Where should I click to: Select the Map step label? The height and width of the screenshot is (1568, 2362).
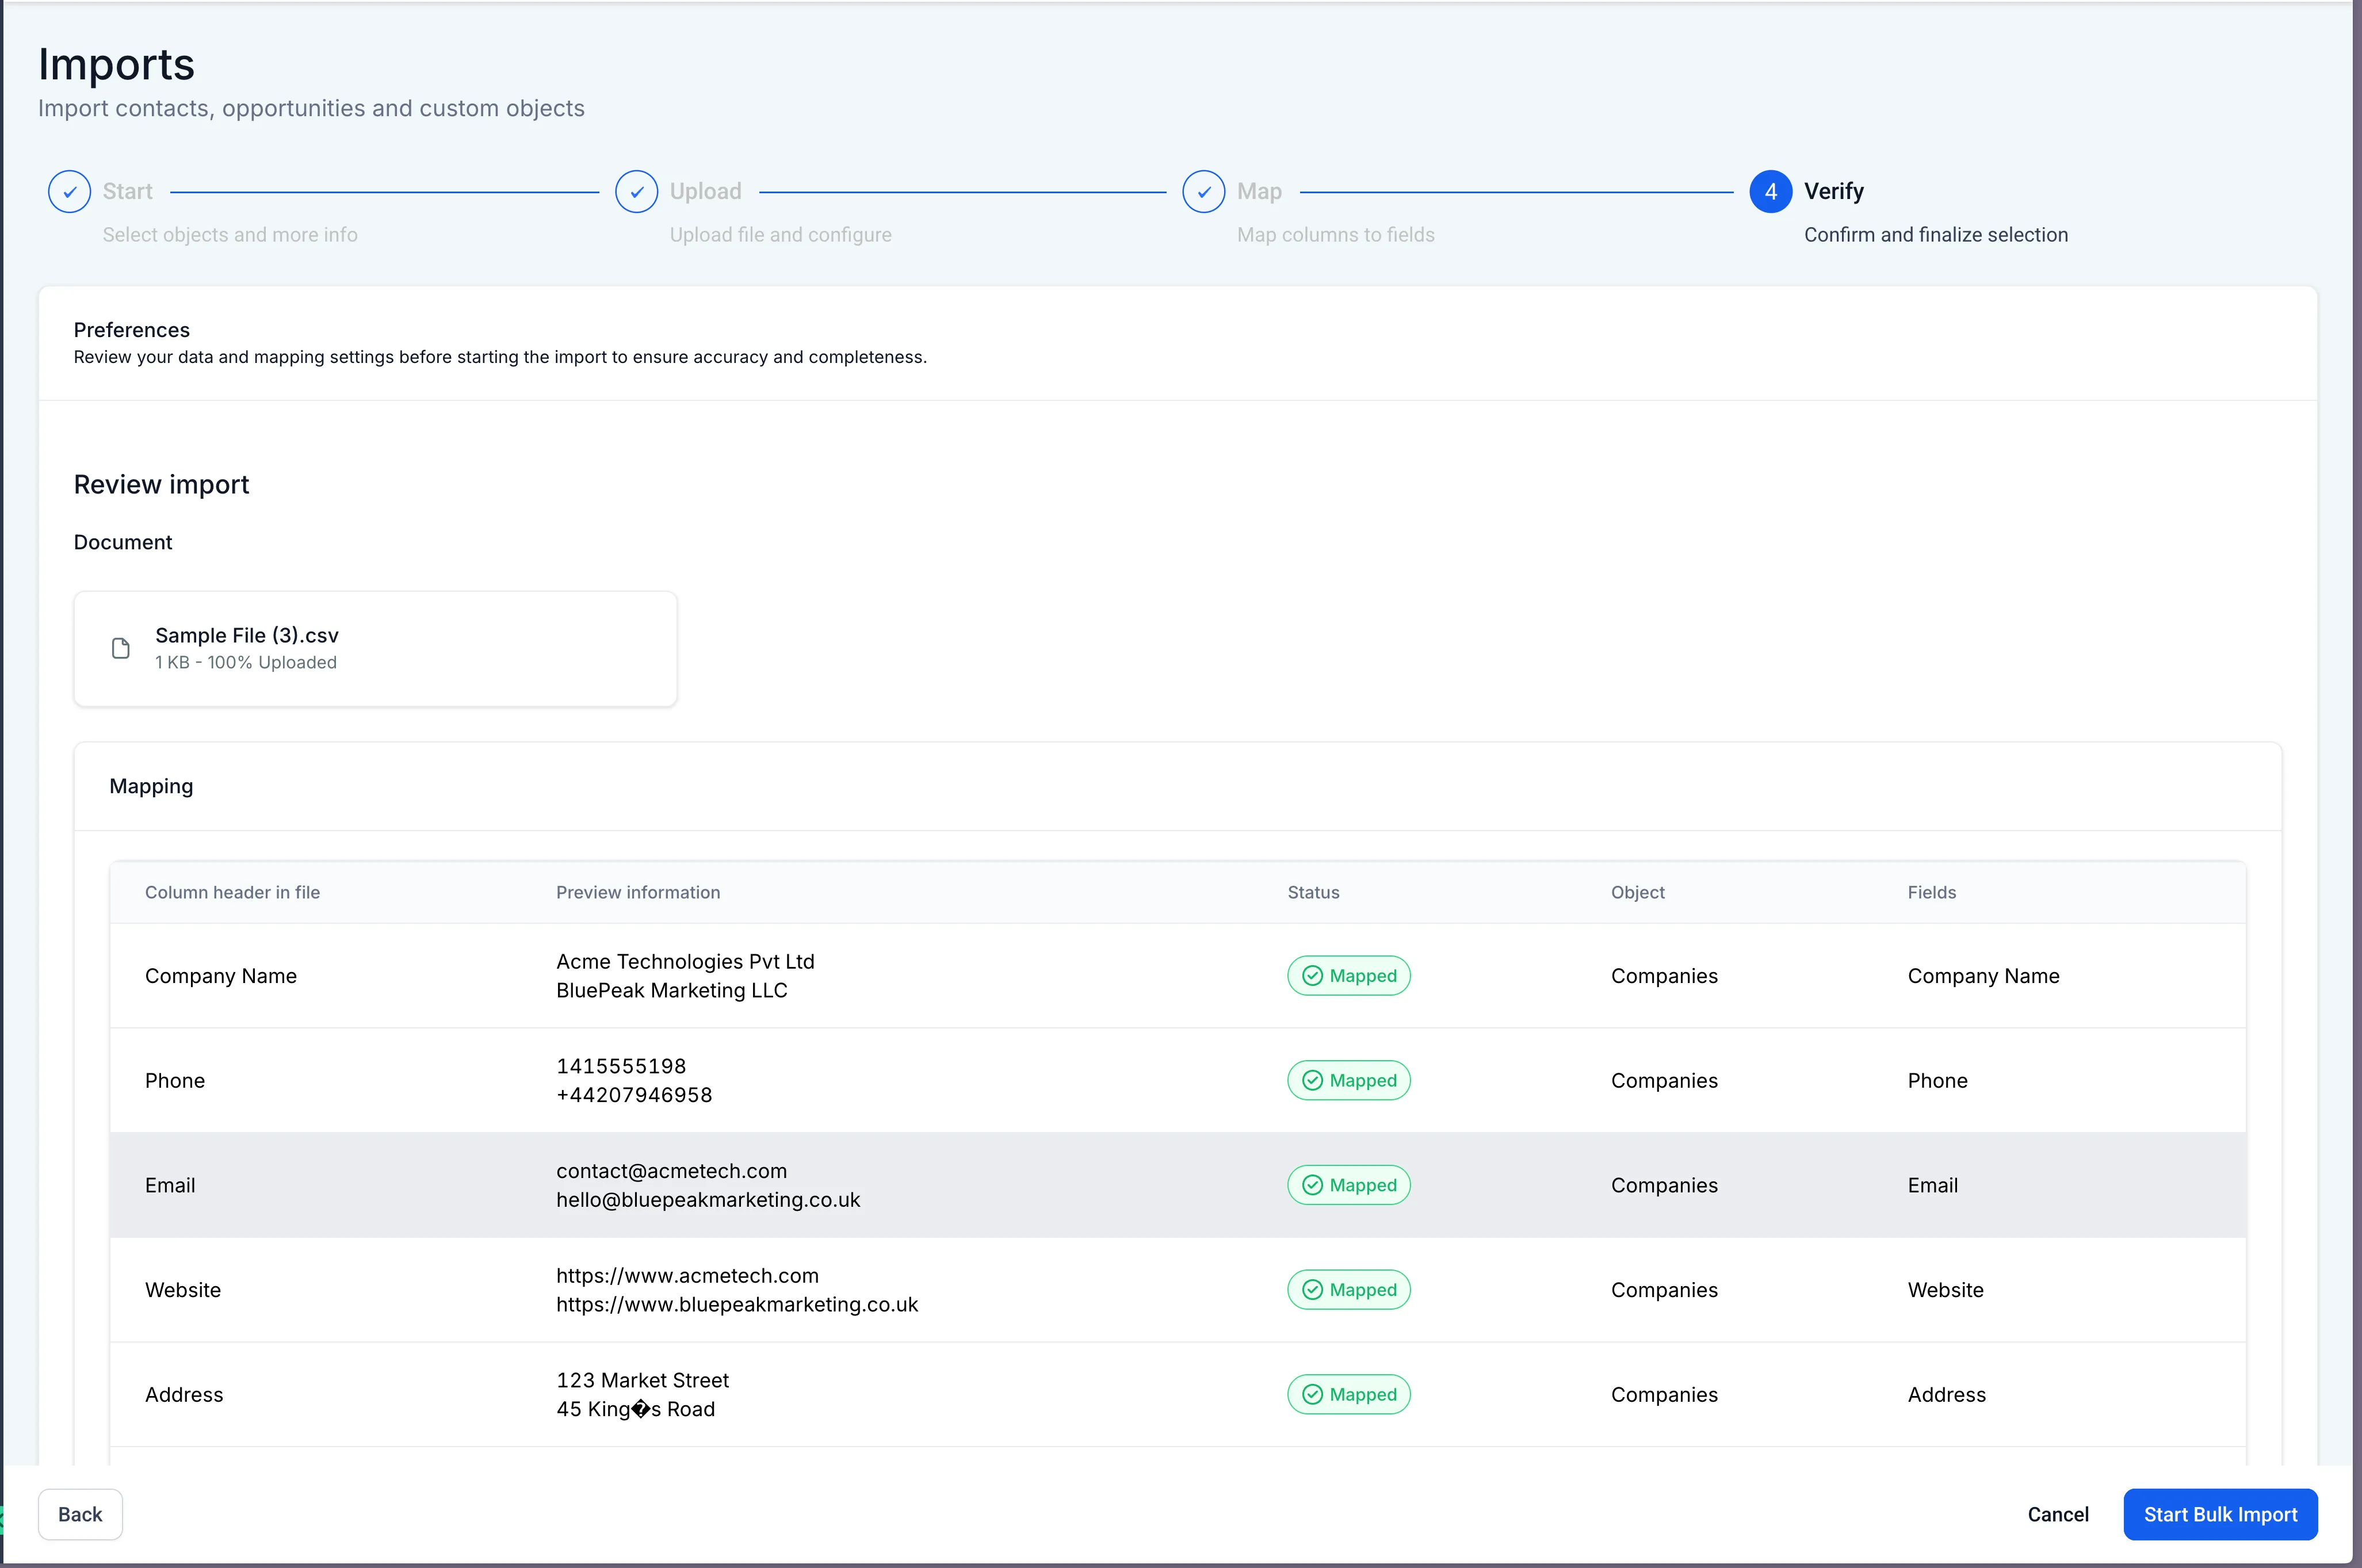click(1258, 191)
